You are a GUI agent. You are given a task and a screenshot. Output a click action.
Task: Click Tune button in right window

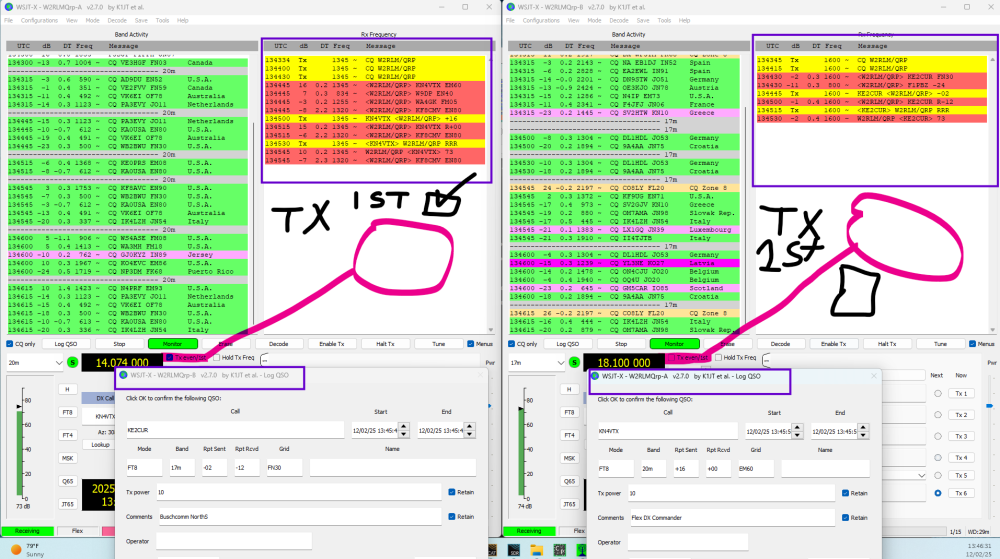pyautogui.click(x=941, y=344)
